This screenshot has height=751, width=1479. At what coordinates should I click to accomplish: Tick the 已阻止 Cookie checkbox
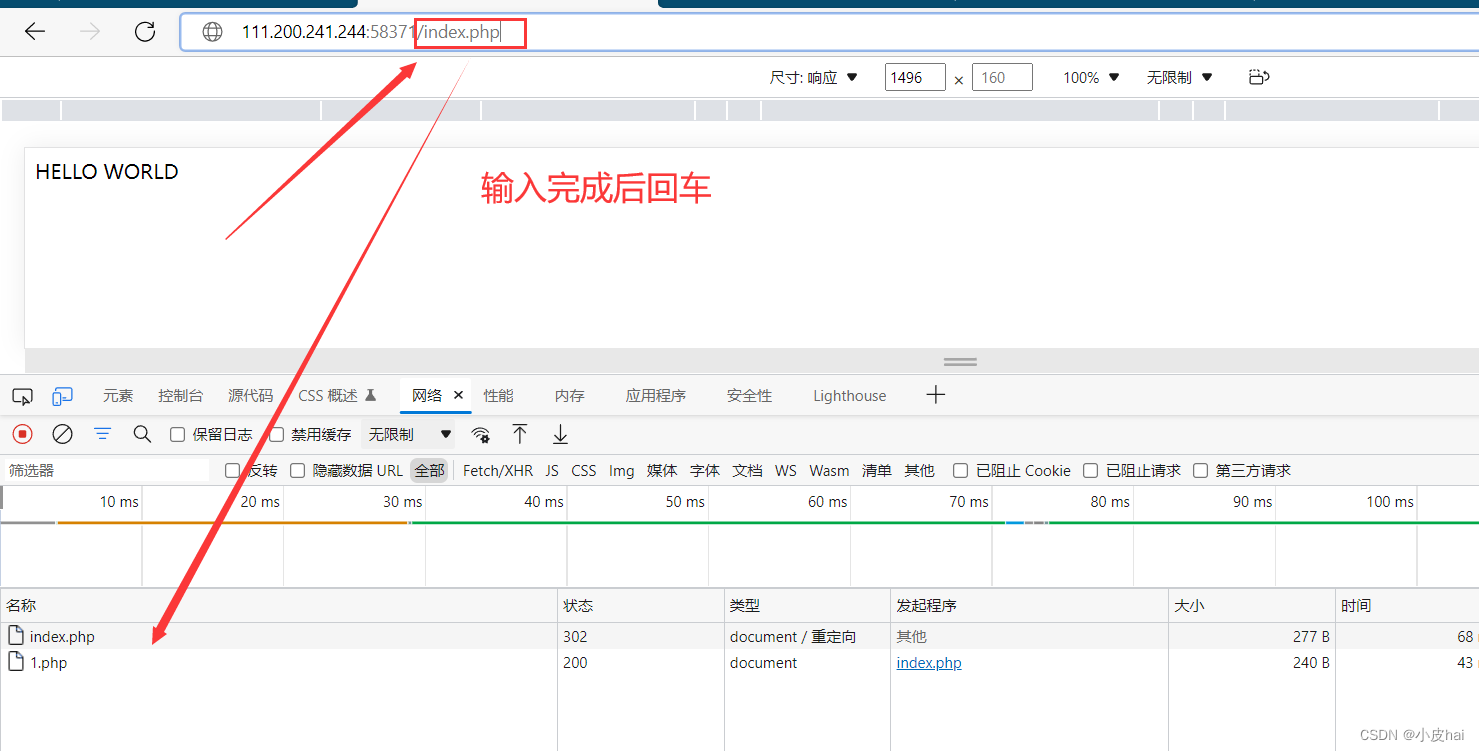[960, 470]
